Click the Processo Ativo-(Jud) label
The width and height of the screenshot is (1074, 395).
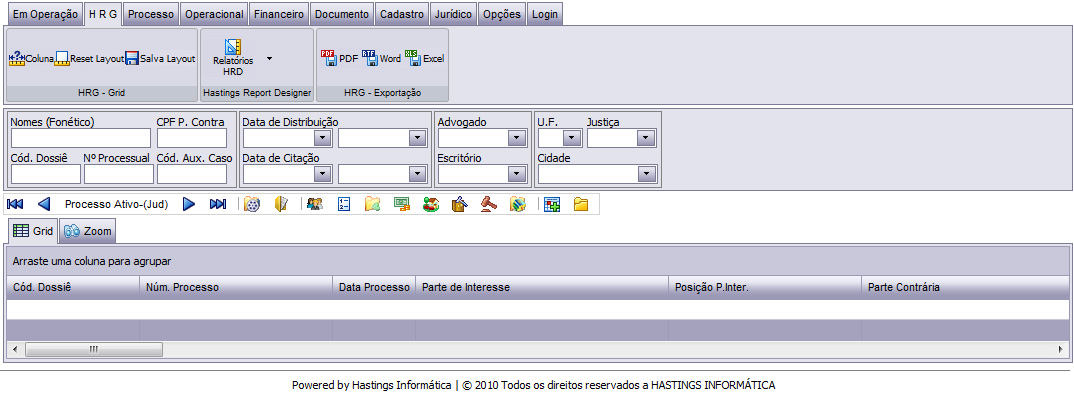point(116,204)
